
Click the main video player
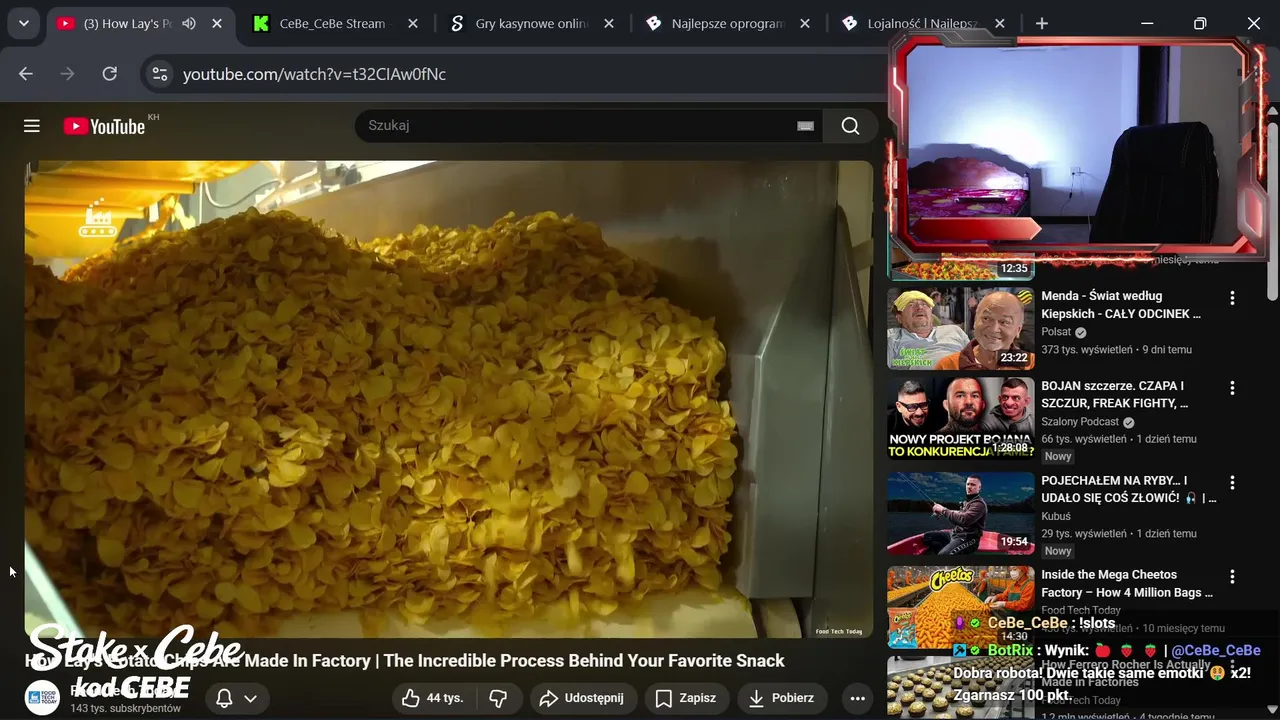pyautogui.click(x=448, y=399)
